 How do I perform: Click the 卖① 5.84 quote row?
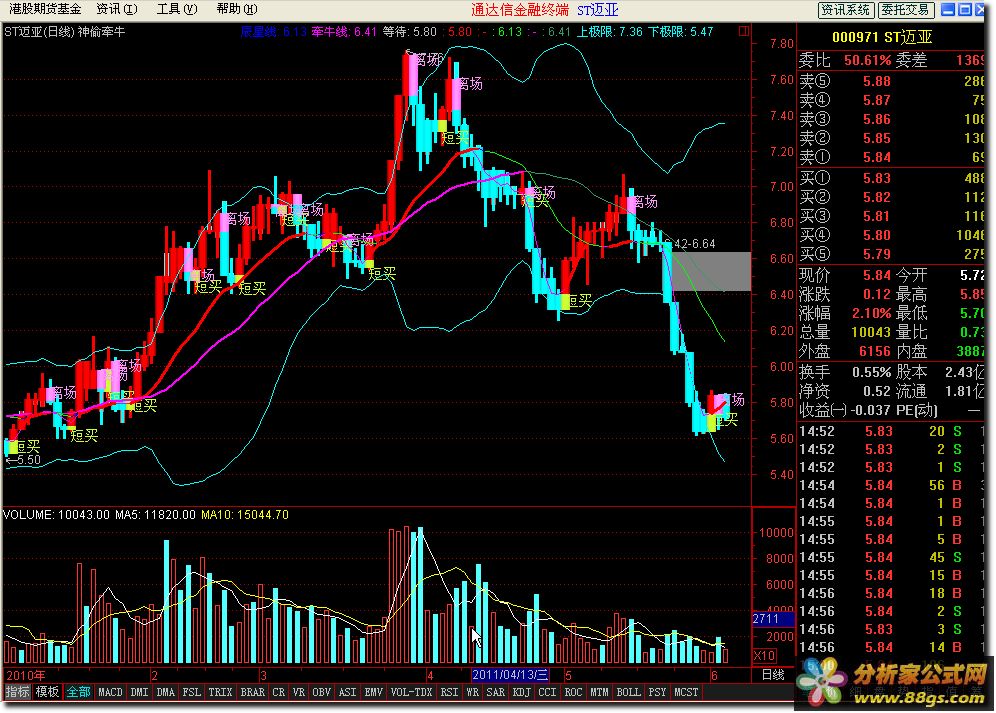pyautogui.click(x=892, y=157)
